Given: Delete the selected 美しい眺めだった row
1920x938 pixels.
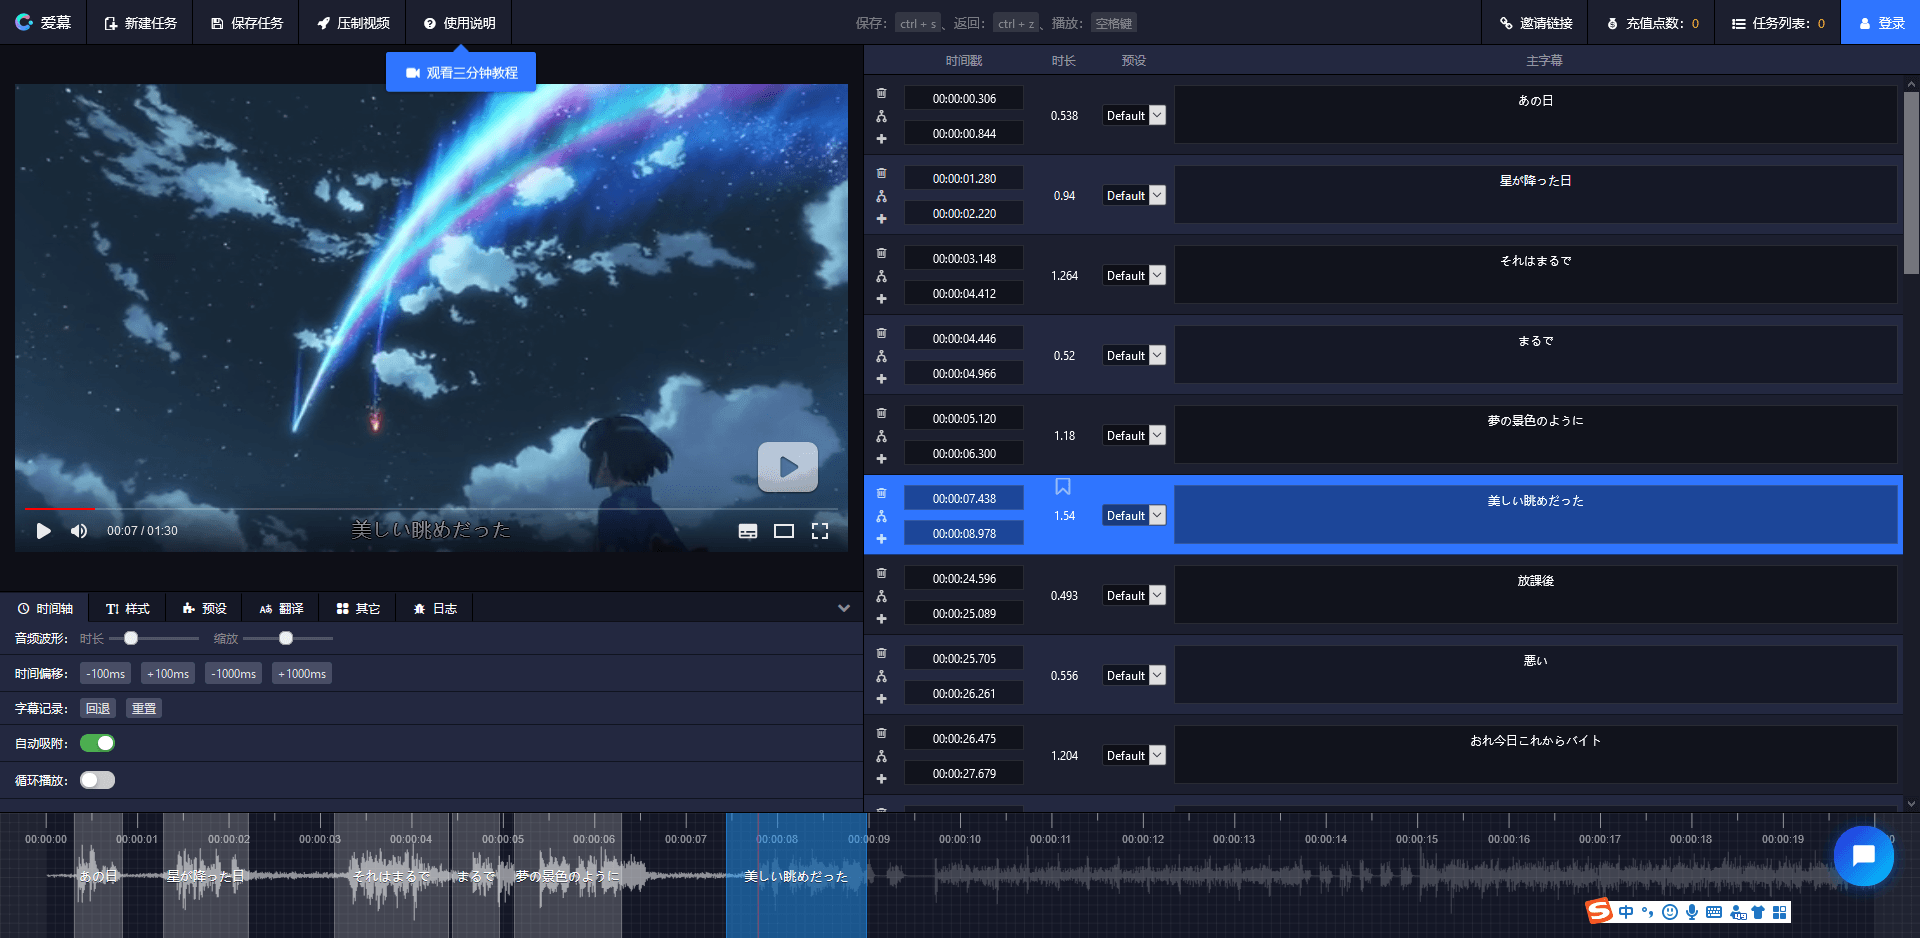Looking at the screenshot, I should (x=881, y=493).
